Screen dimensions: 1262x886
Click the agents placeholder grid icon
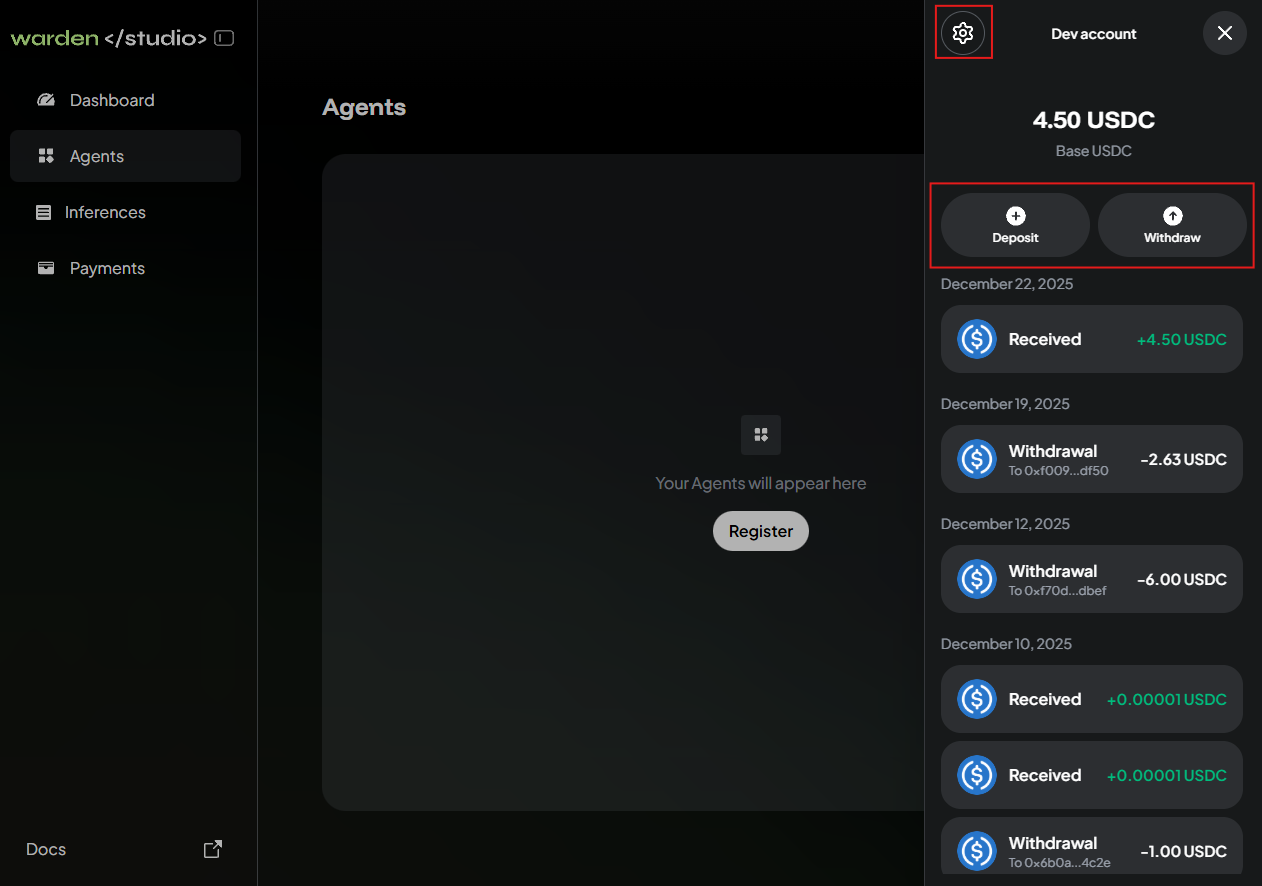pos(761,435)
